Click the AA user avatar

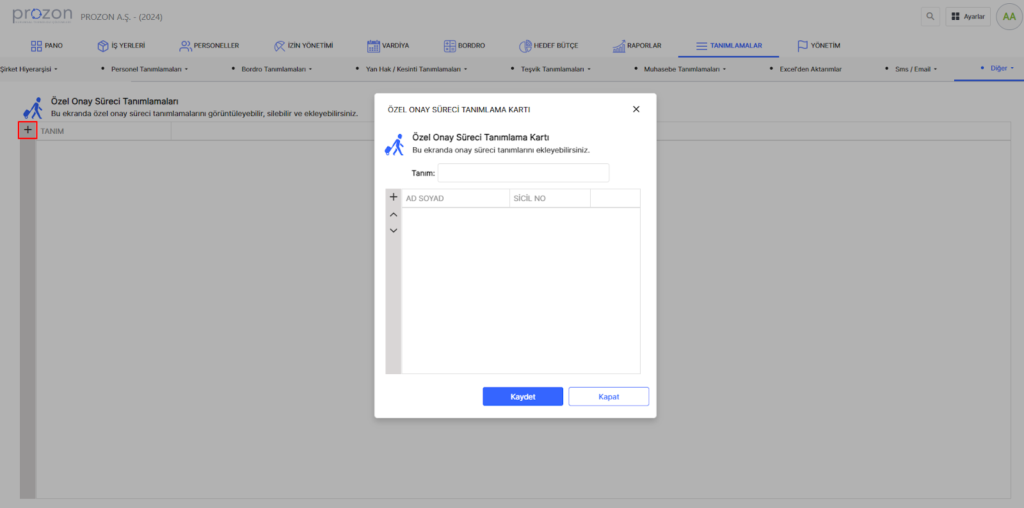click(1008, 17)
